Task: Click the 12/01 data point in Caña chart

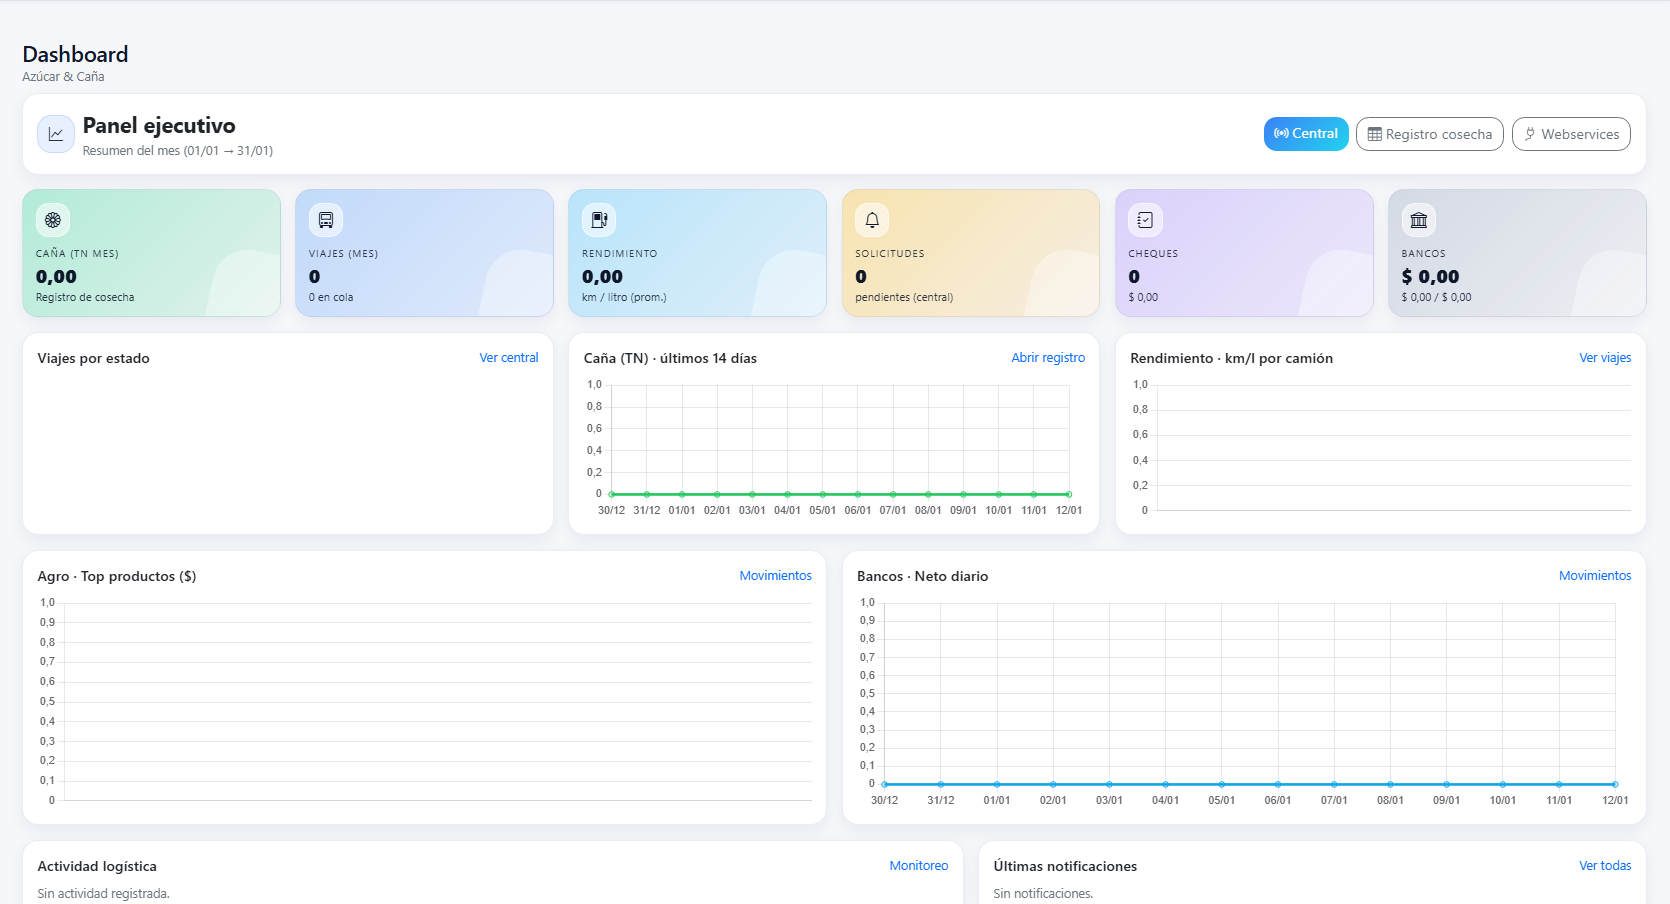Action: [1069, 494]
